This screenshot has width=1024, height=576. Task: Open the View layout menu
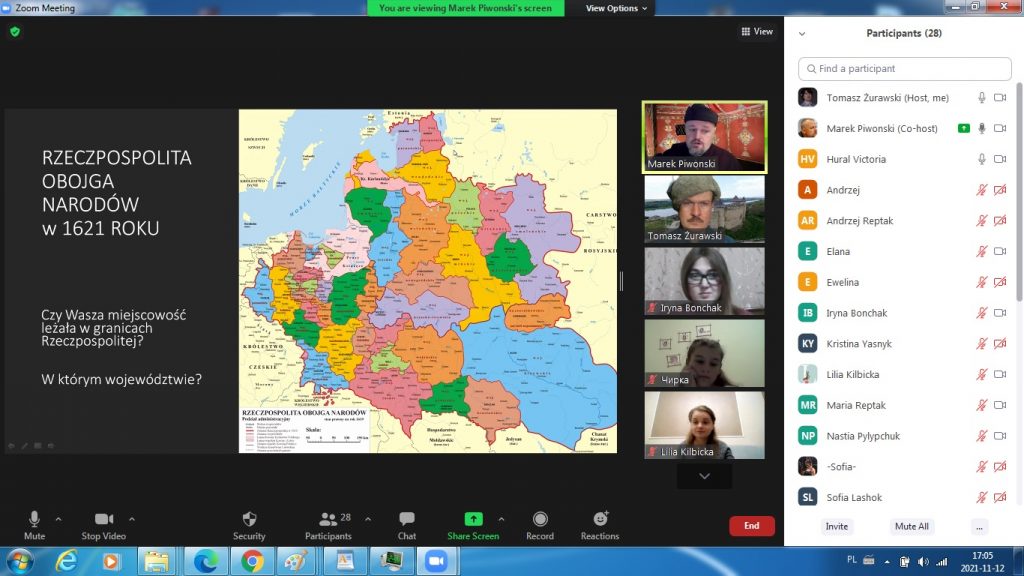point(757,32)
